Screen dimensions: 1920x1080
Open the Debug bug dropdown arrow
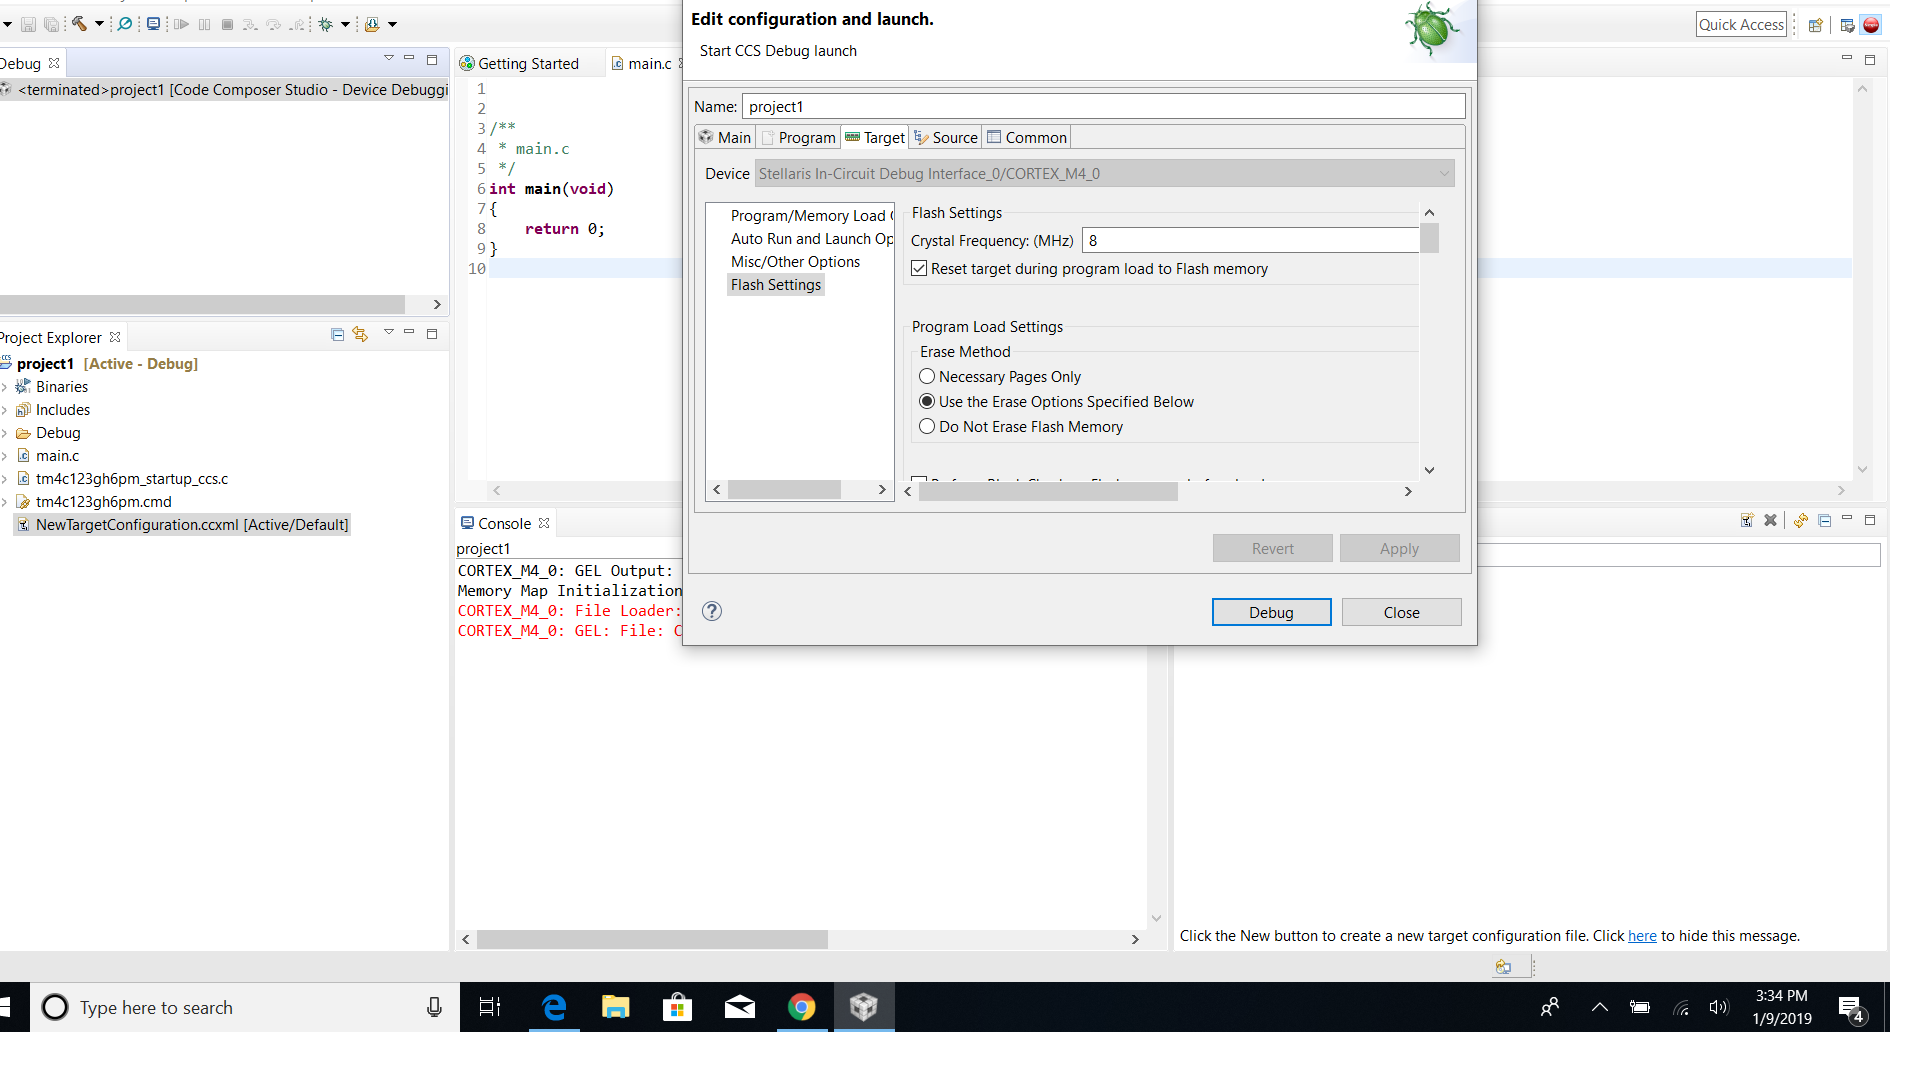[346, 24]
